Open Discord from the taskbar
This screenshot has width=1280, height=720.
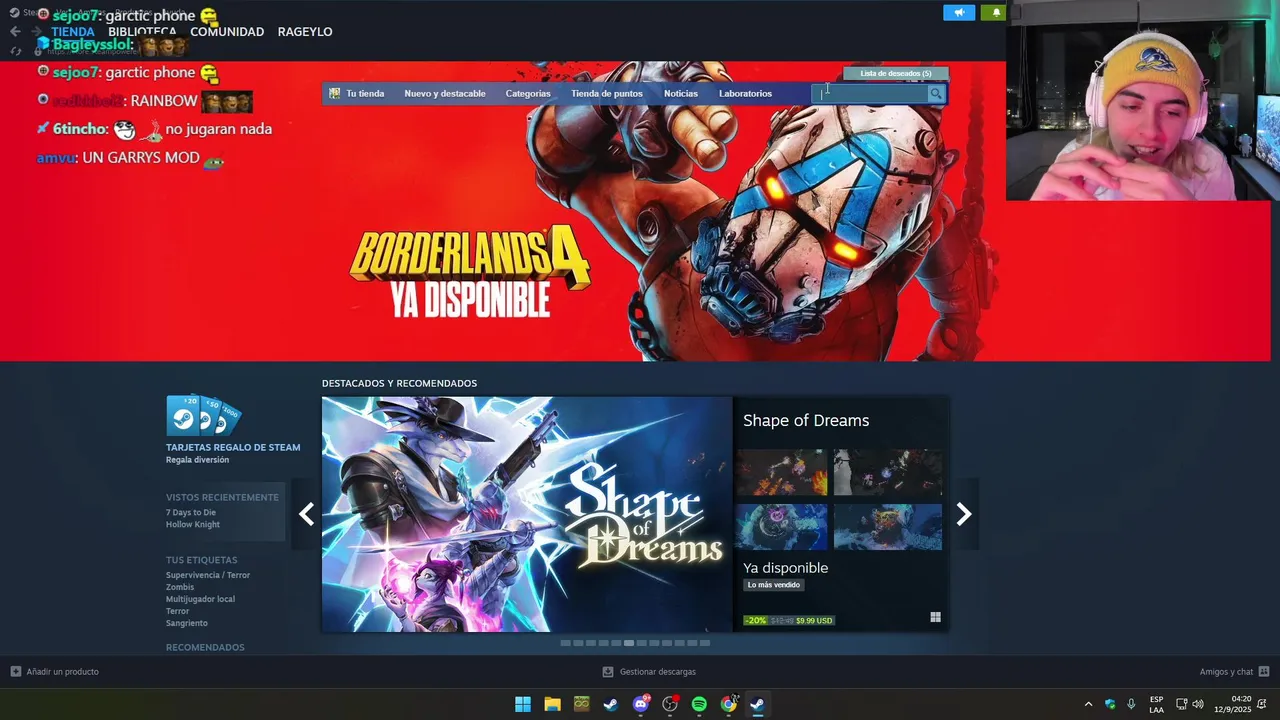click(641, 704)
